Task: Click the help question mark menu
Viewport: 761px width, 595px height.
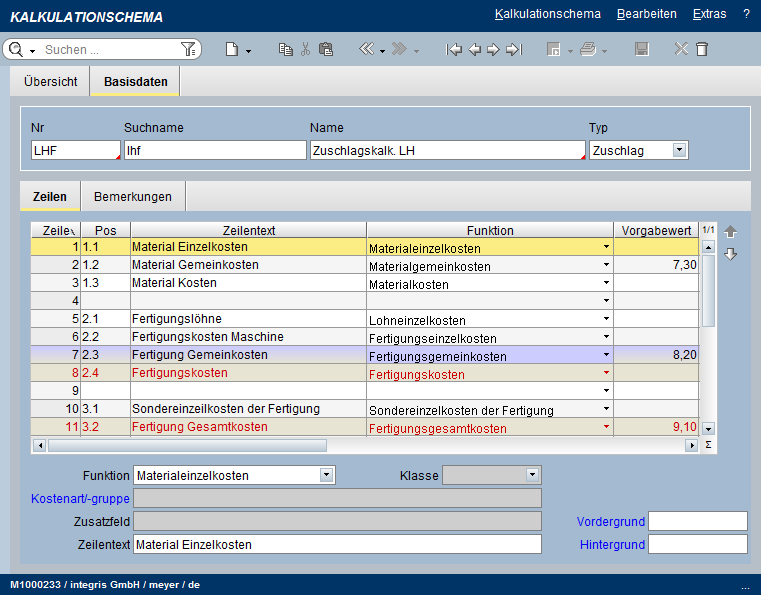Action: click(x=746, y=14)
